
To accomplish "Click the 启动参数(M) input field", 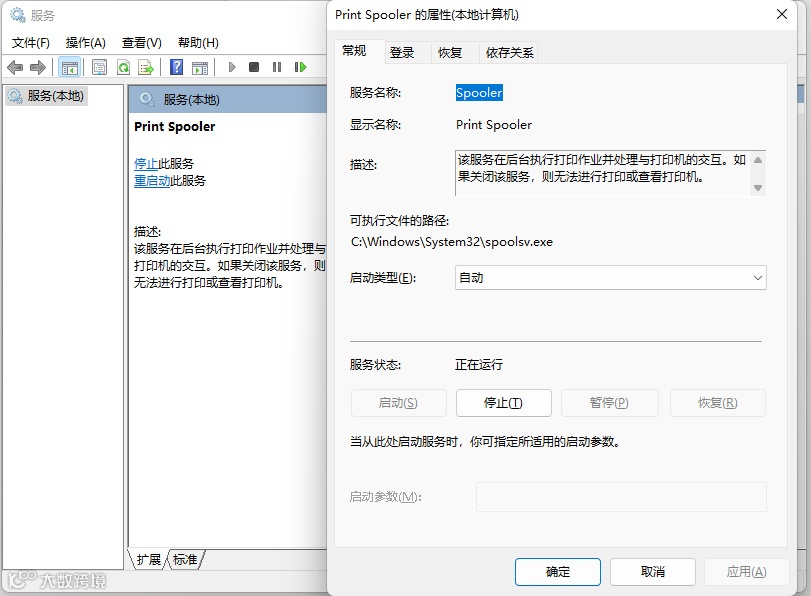I will (621, 497).
